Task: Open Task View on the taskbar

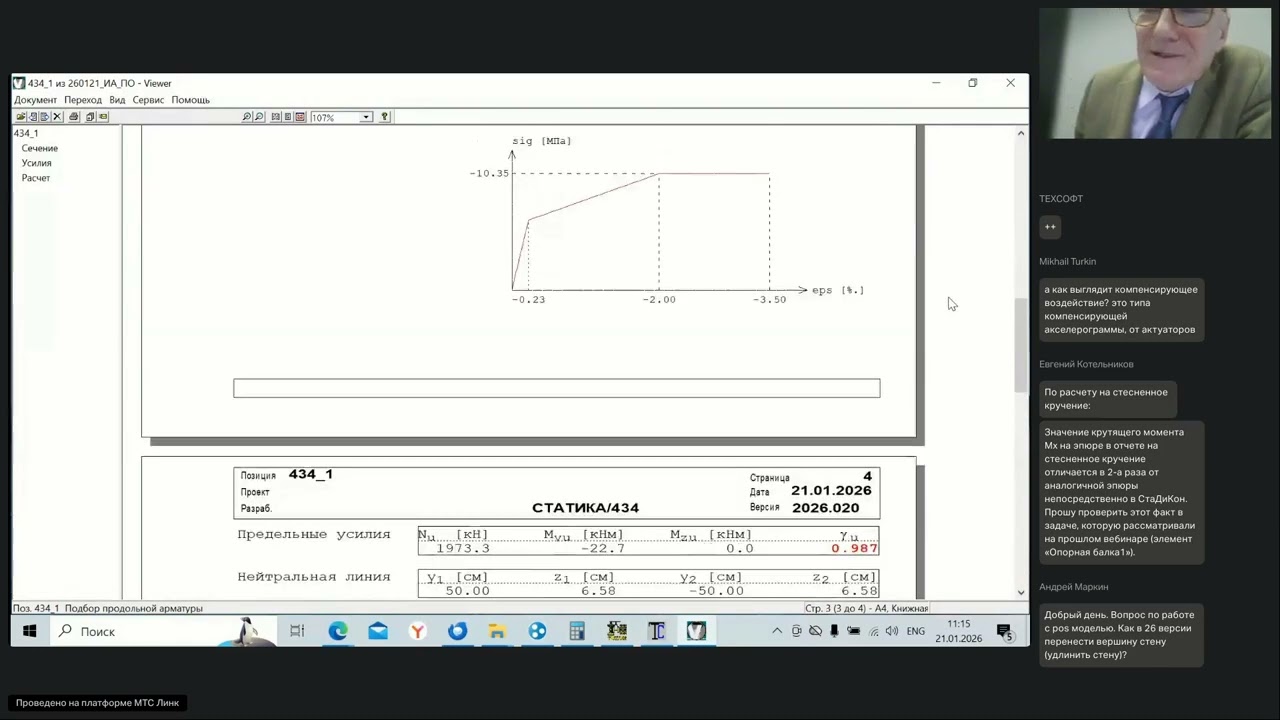Action: (297, 631)
